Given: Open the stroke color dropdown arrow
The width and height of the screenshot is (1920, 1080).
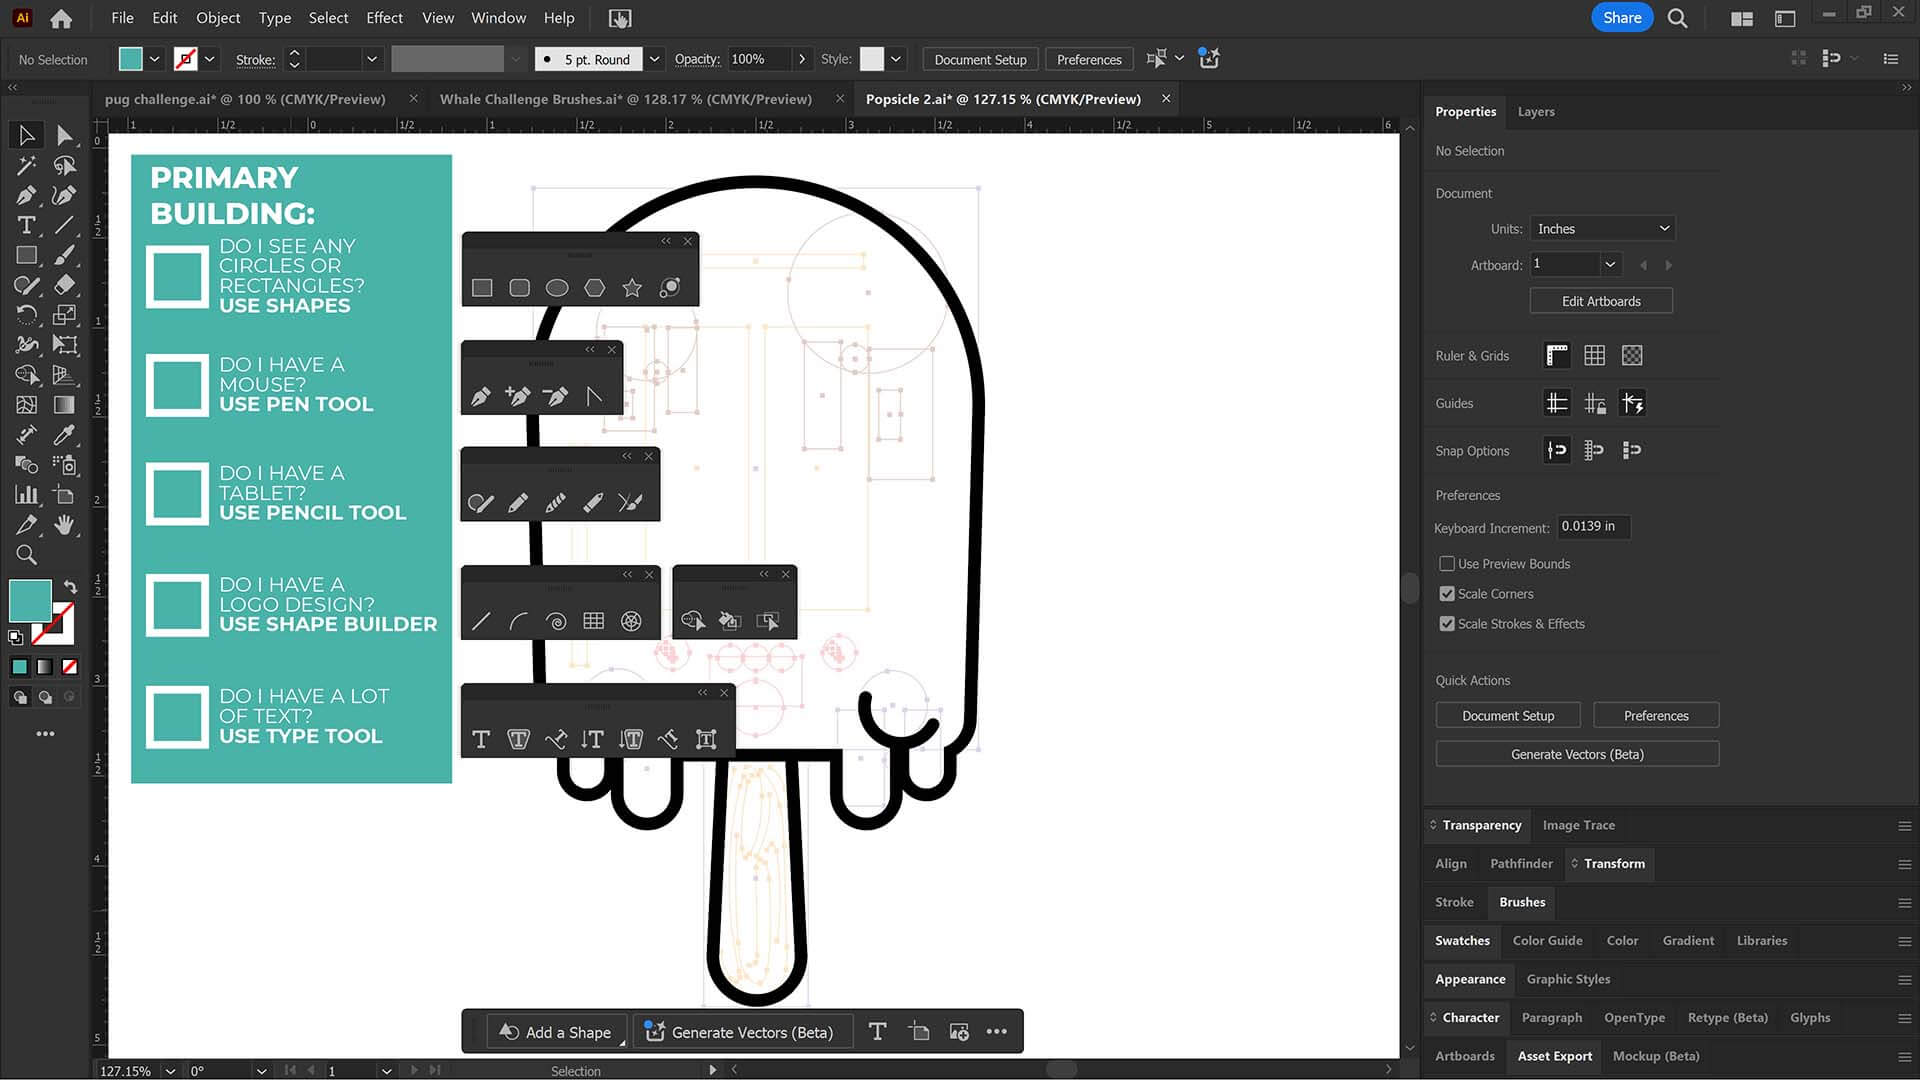Looking at the screenshot, I should [x=210, y=59].
